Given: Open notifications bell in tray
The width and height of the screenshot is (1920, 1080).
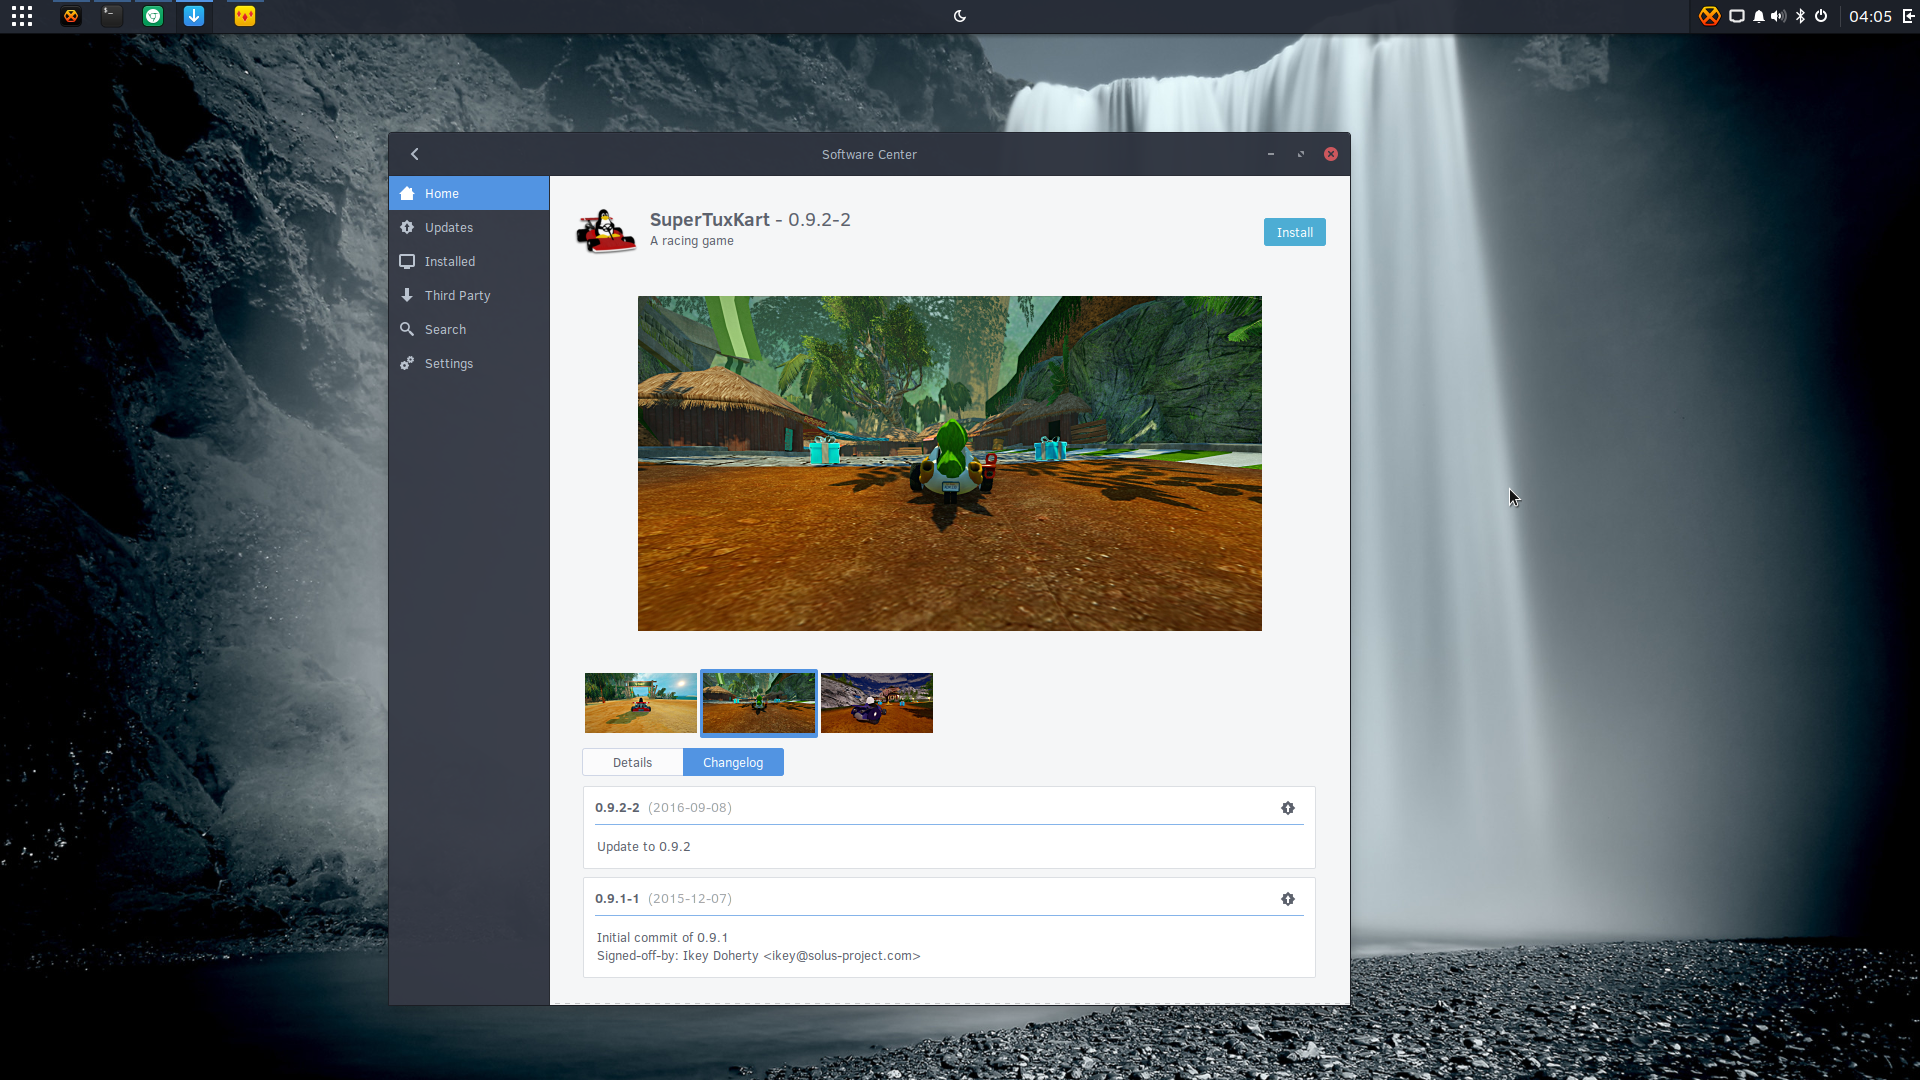Looking at the screenshot, I should point(1759,16).
